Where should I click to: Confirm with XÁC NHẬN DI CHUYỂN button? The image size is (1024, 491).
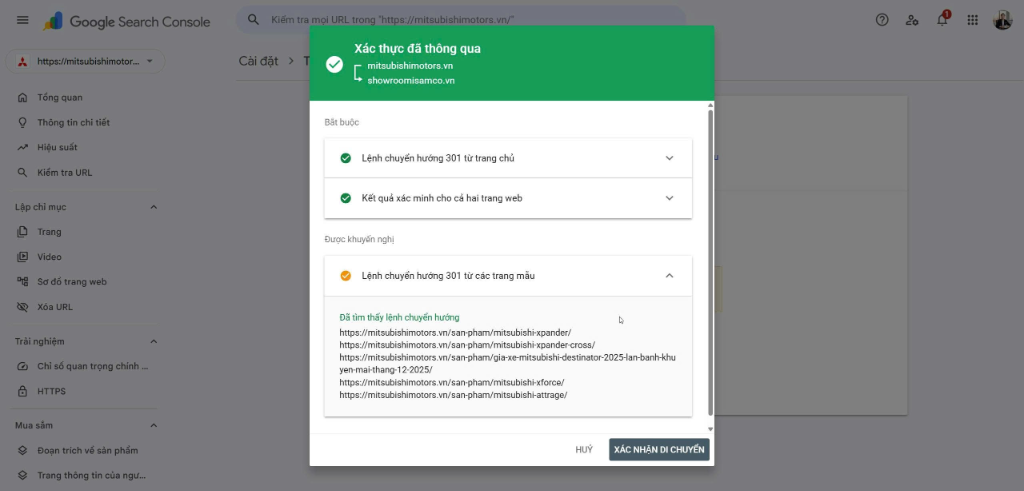[659, 449]
